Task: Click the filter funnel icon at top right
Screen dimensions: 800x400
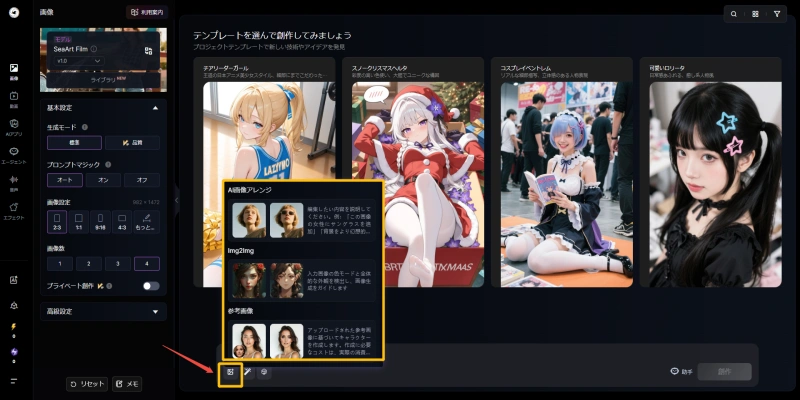Action: (x=777, y=14)
